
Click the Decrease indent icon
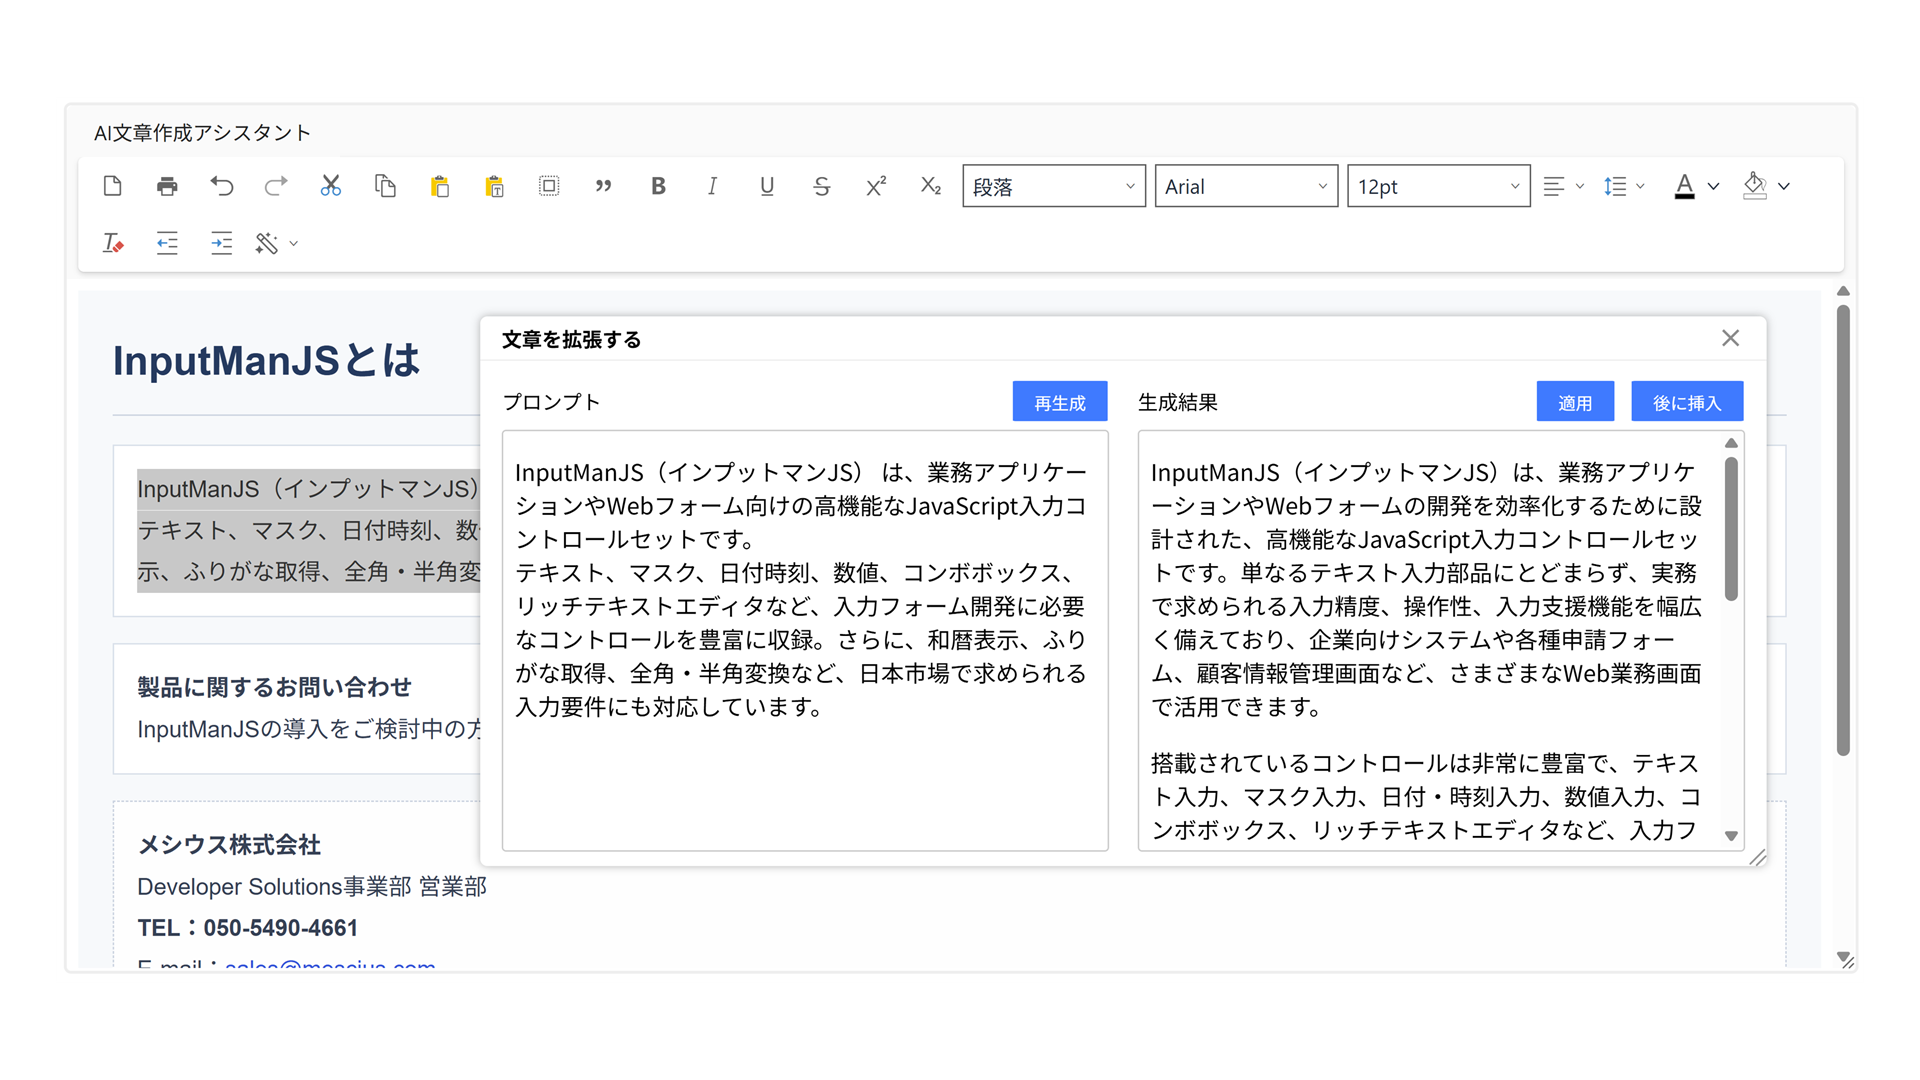pos(167,243)
